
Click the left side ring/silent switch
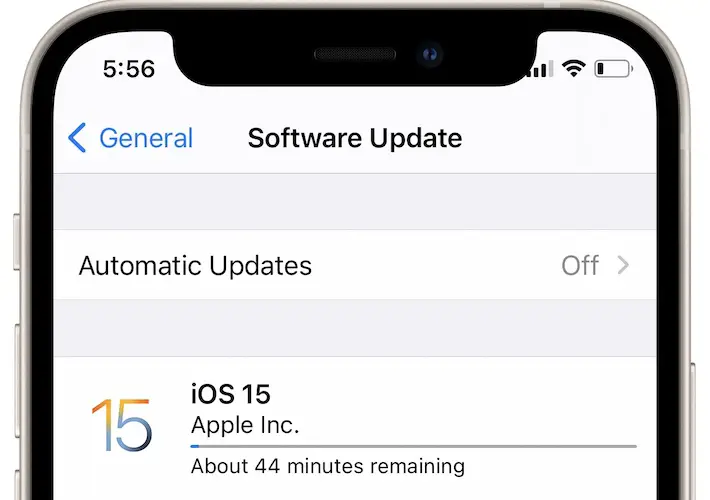pyautogui.click(x=17, y=242)
